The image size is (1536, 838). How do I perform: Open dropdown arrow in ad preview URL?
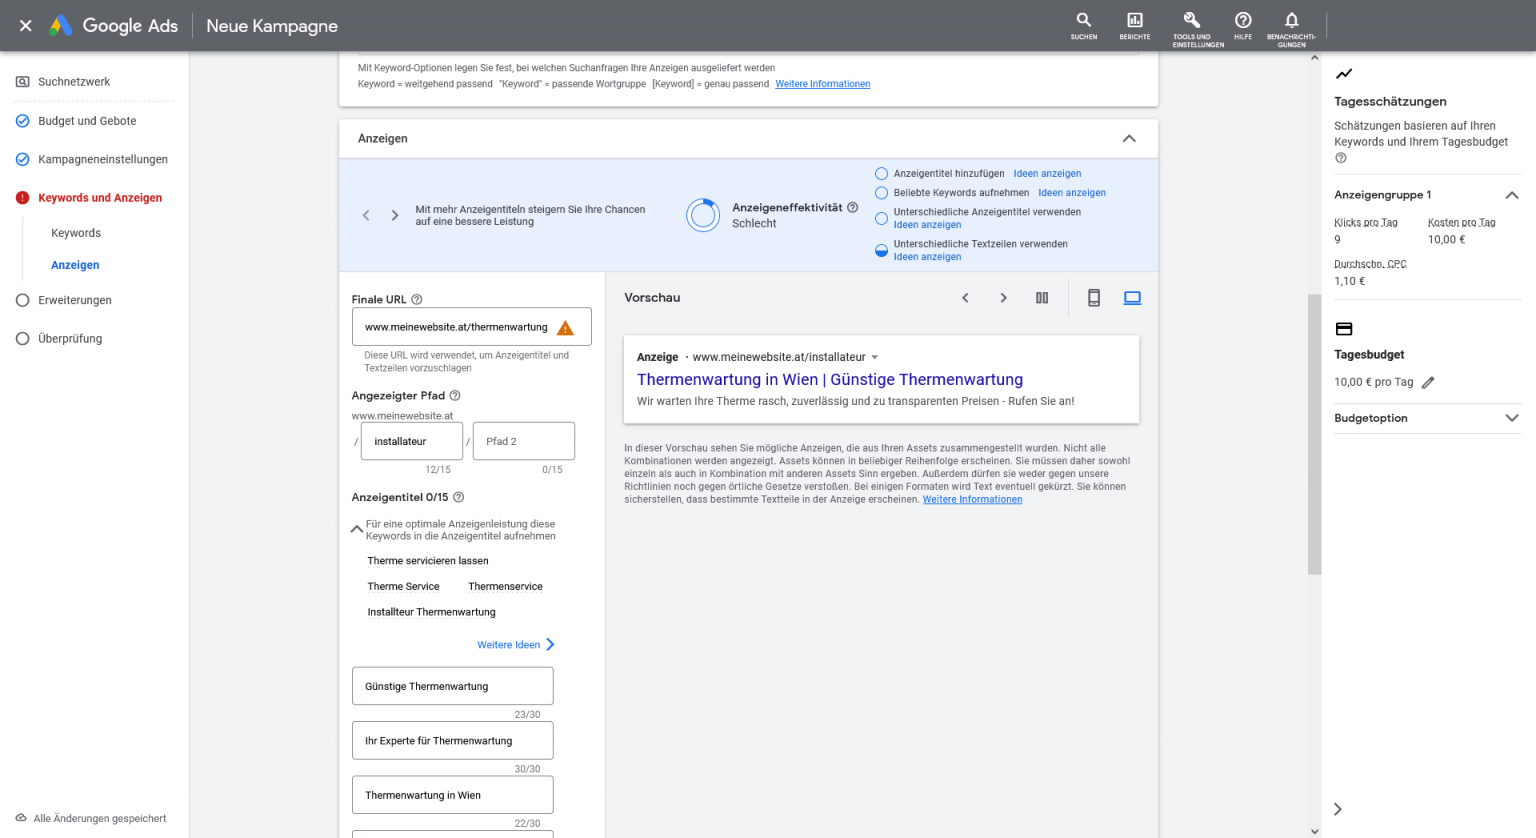point(875,357)
